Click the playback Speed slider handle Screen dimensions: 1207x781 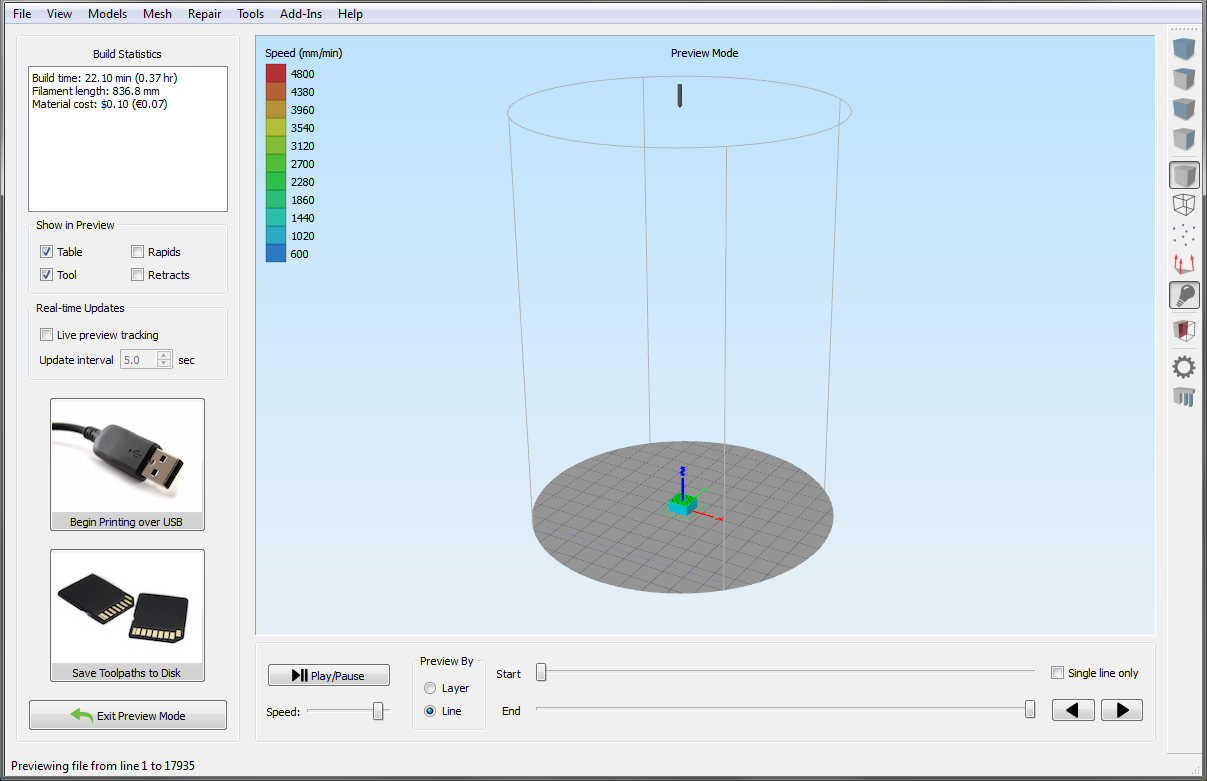(378, 711)
